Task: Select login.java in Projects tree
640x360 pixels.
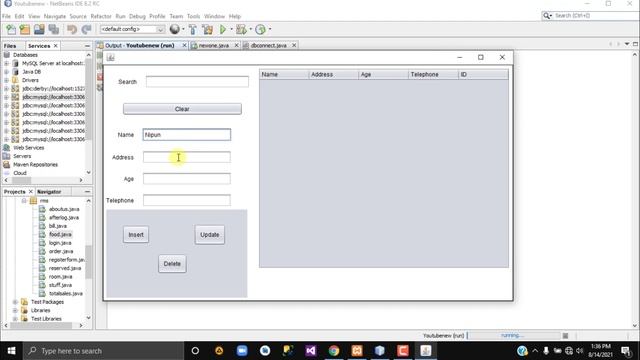Action: coord(60,243)
